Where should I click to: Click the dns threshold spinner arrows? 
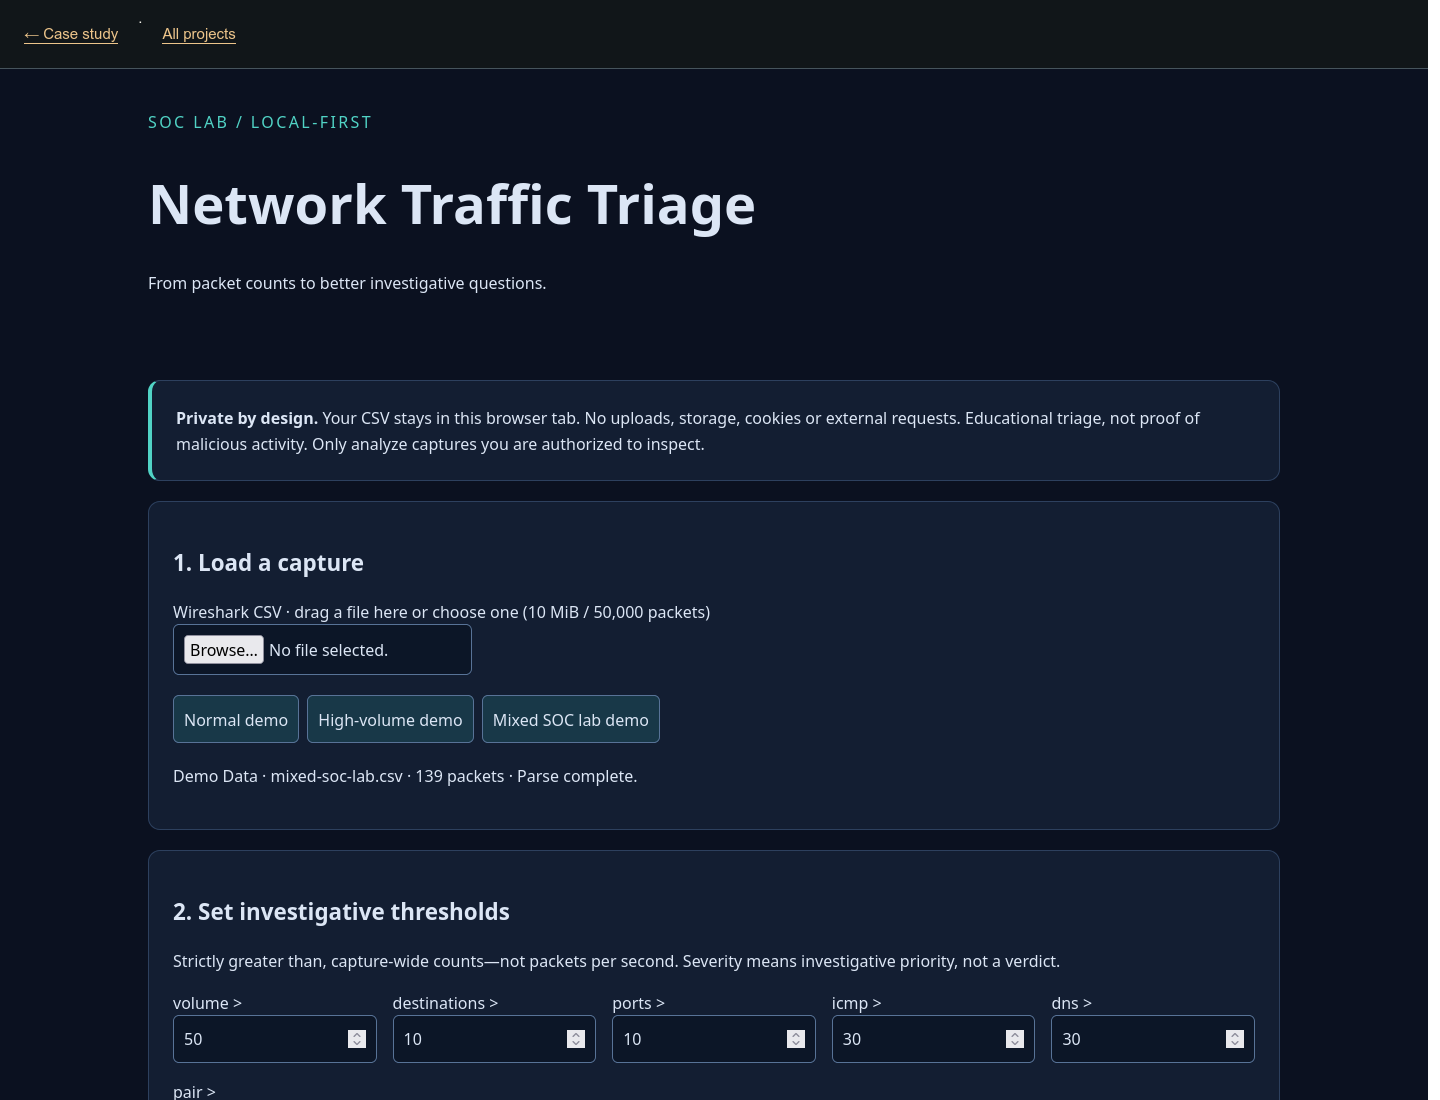1235,1039
